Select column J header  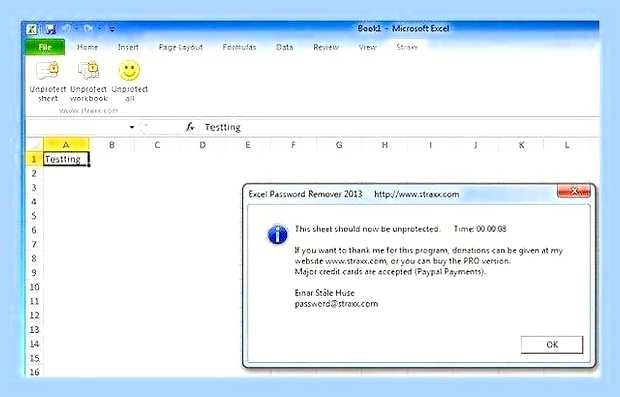pyautogui.click(x=476, y=145)
